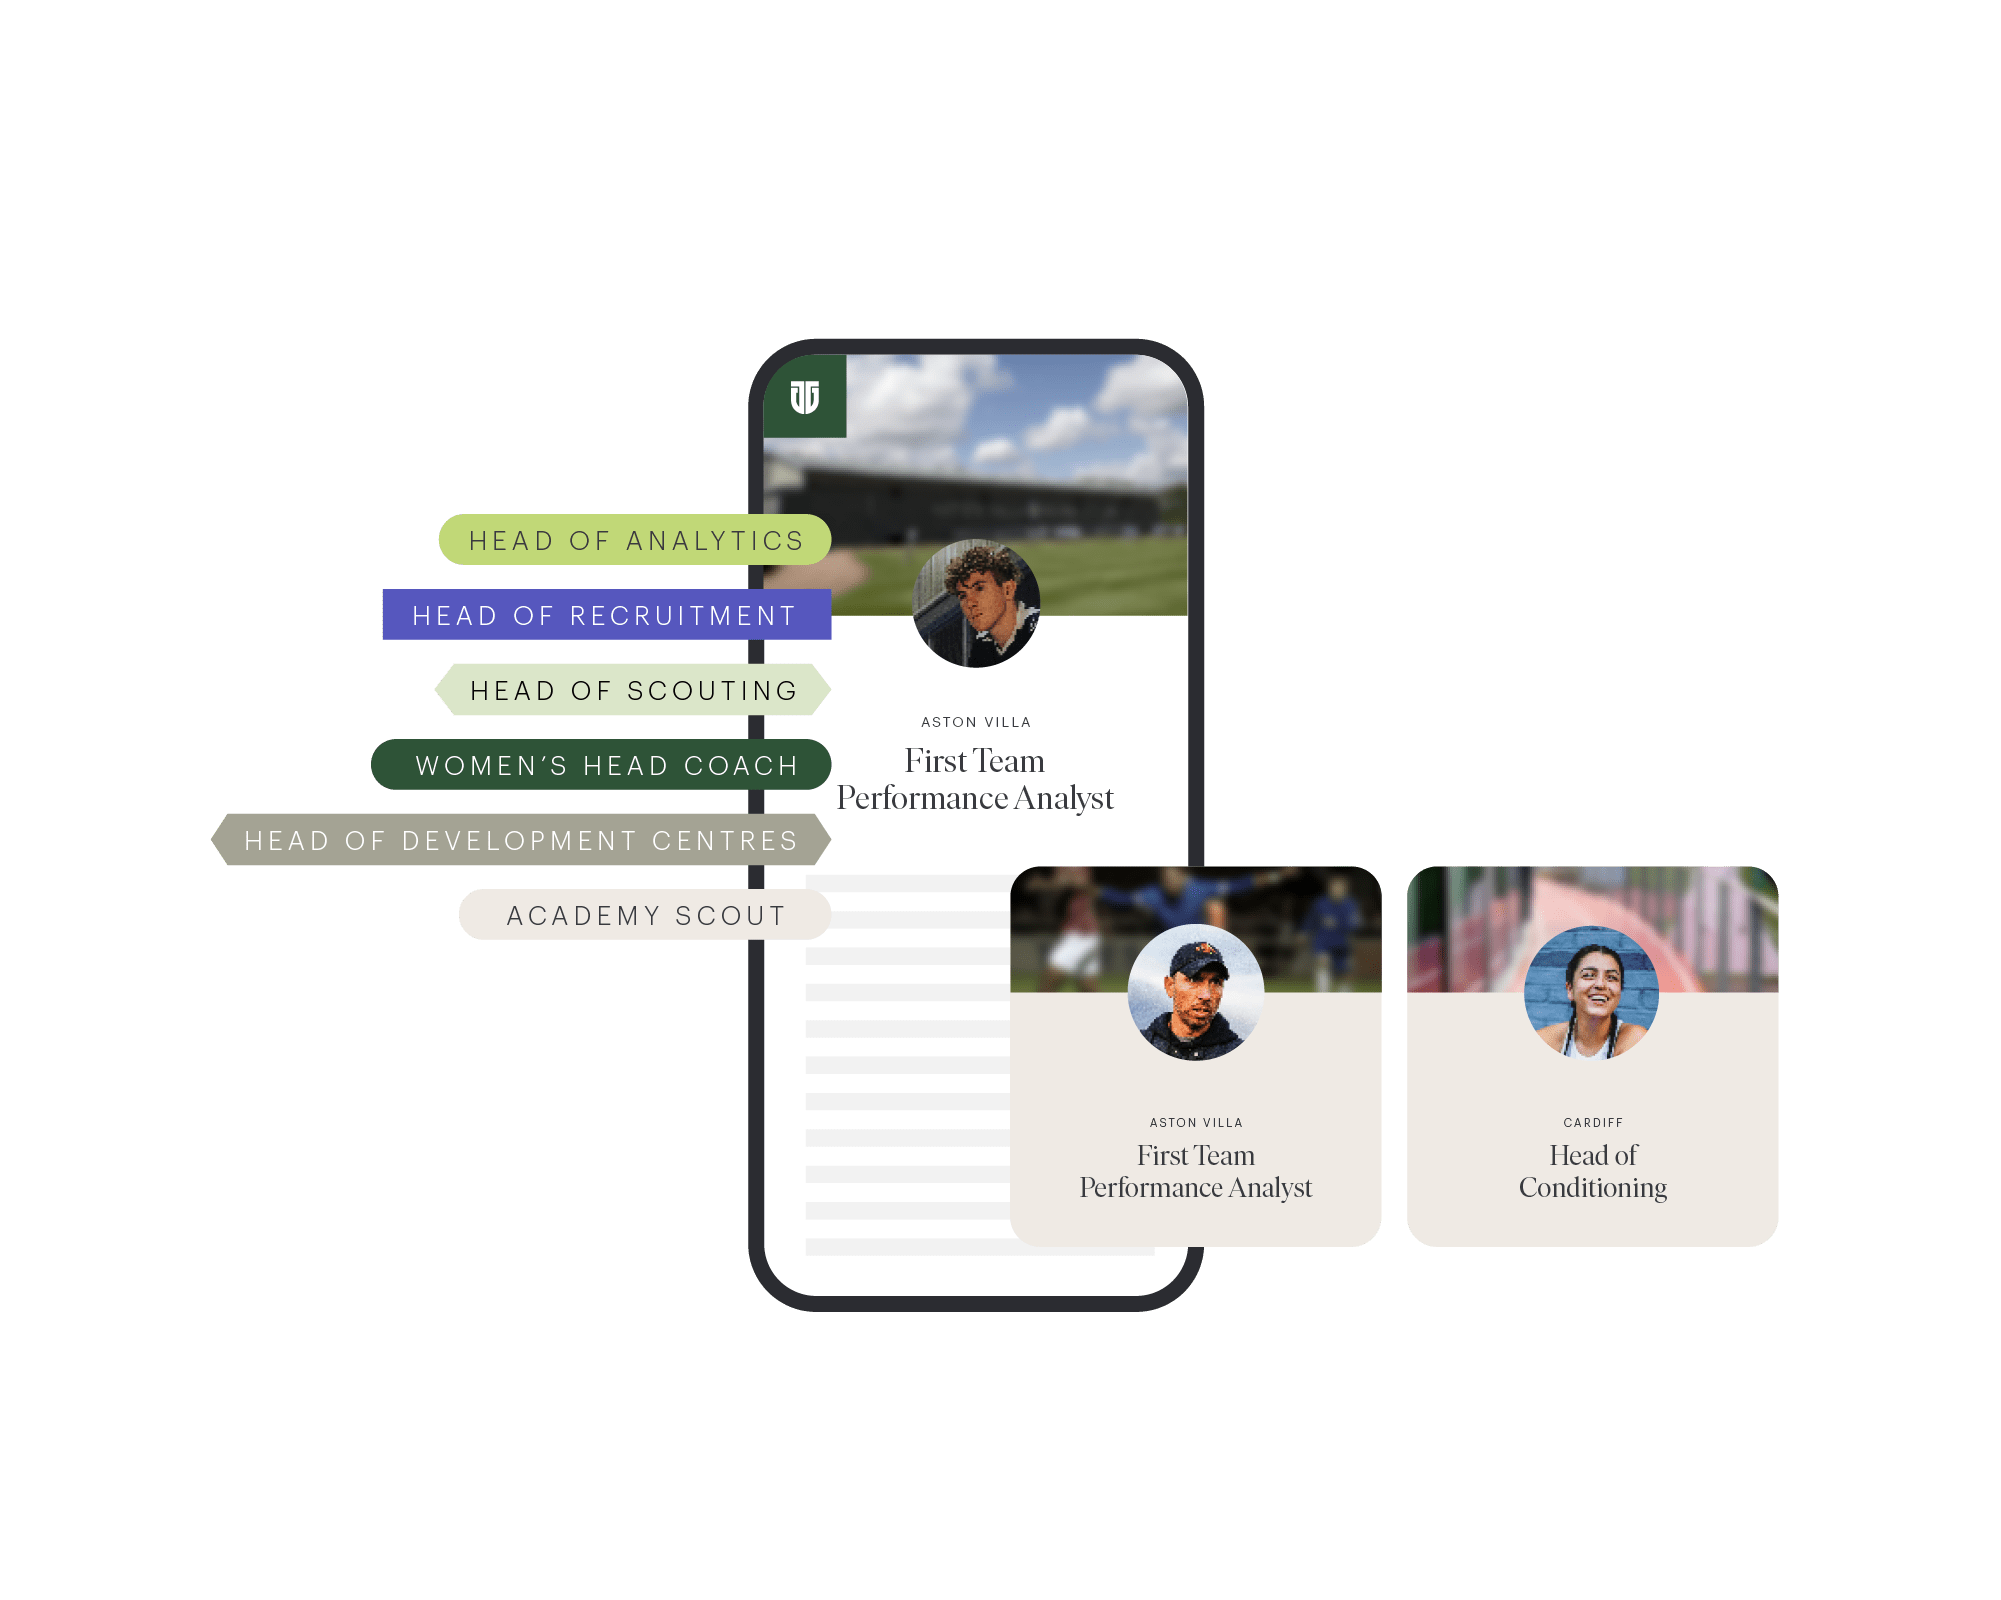Select the Head of Scouting role tag

click(620, 686)
